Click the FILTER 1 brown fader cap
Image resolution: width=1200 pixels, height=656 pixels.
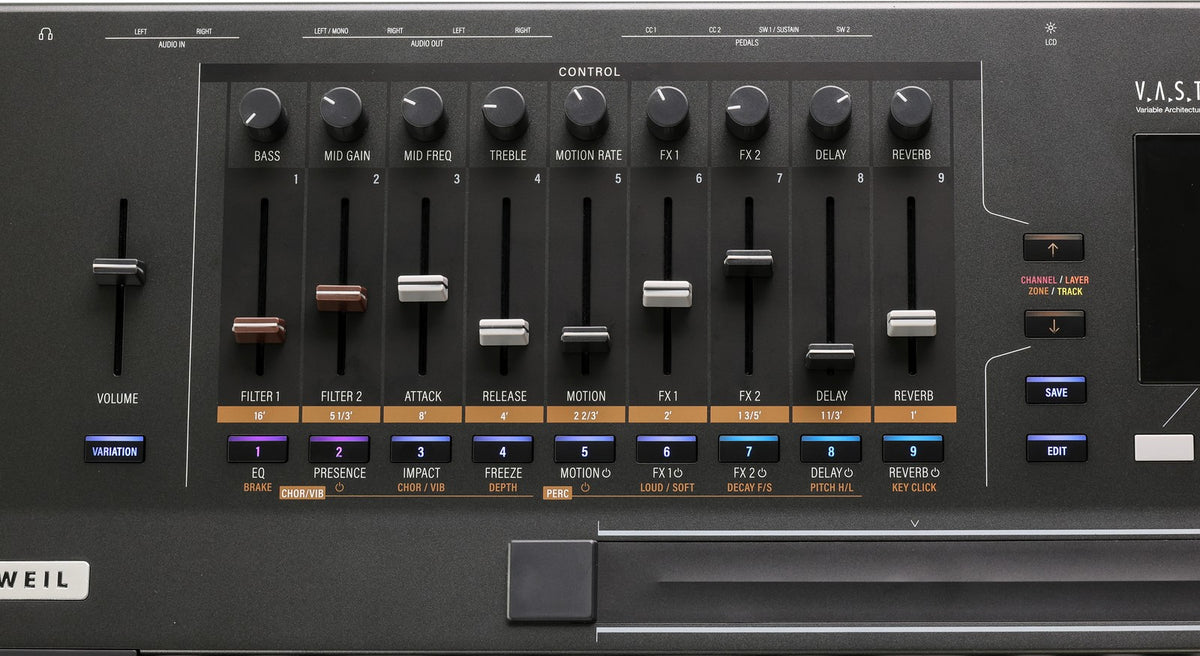pyautogui.click(x=259, y=329)
